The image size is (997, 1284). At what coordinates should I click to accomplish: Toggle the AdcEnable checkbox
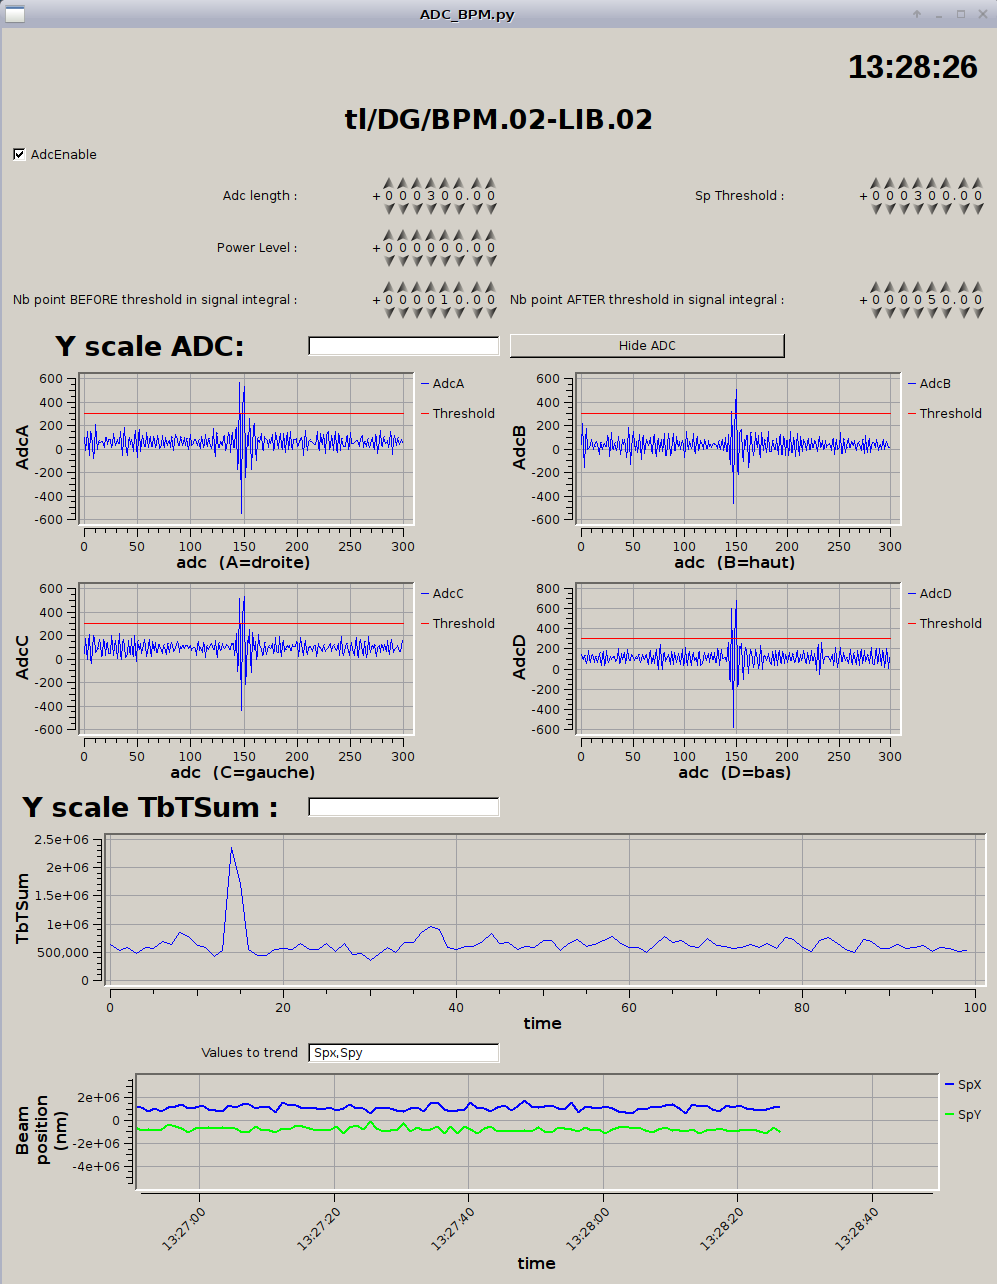click(19, 155)
